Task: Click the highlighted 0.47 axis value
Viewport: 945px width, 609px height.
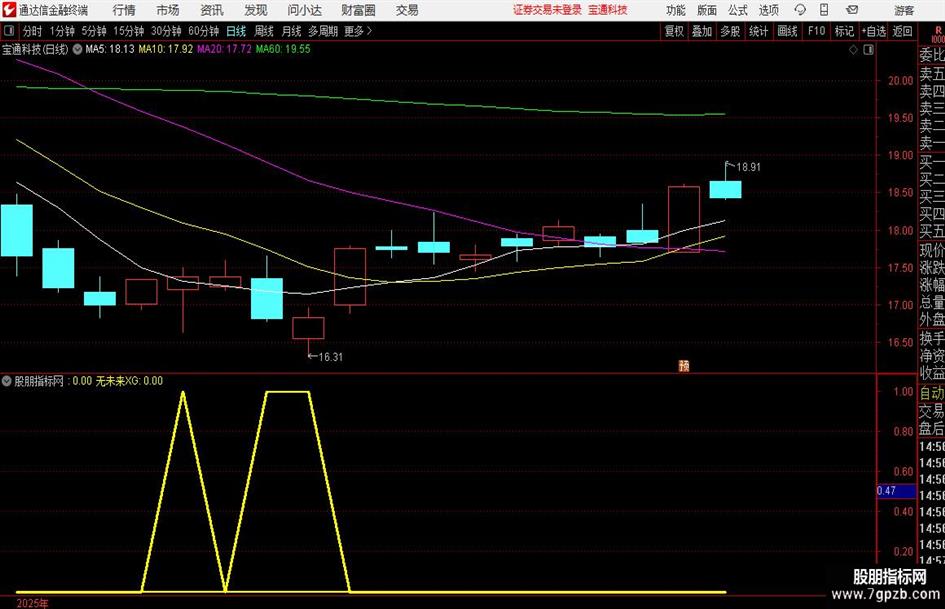Action: pyautogui.click(x=896, y=491)
